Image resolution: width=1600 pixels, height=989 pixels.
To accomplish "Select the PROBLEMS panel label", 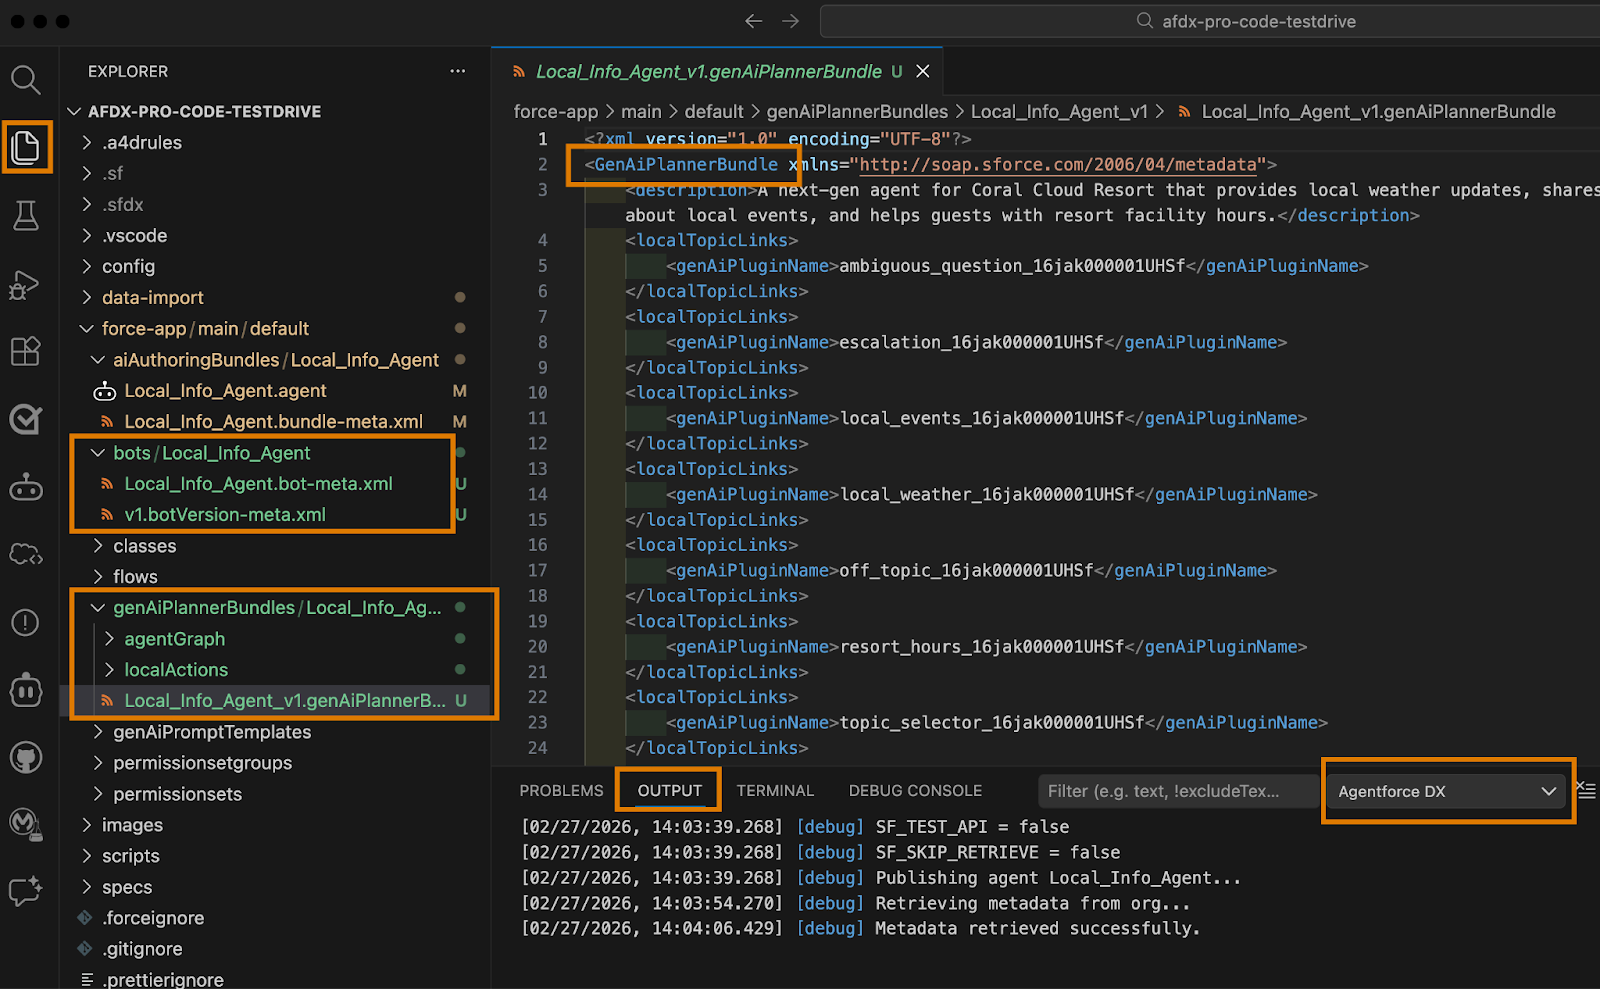I will coord(561,790).
